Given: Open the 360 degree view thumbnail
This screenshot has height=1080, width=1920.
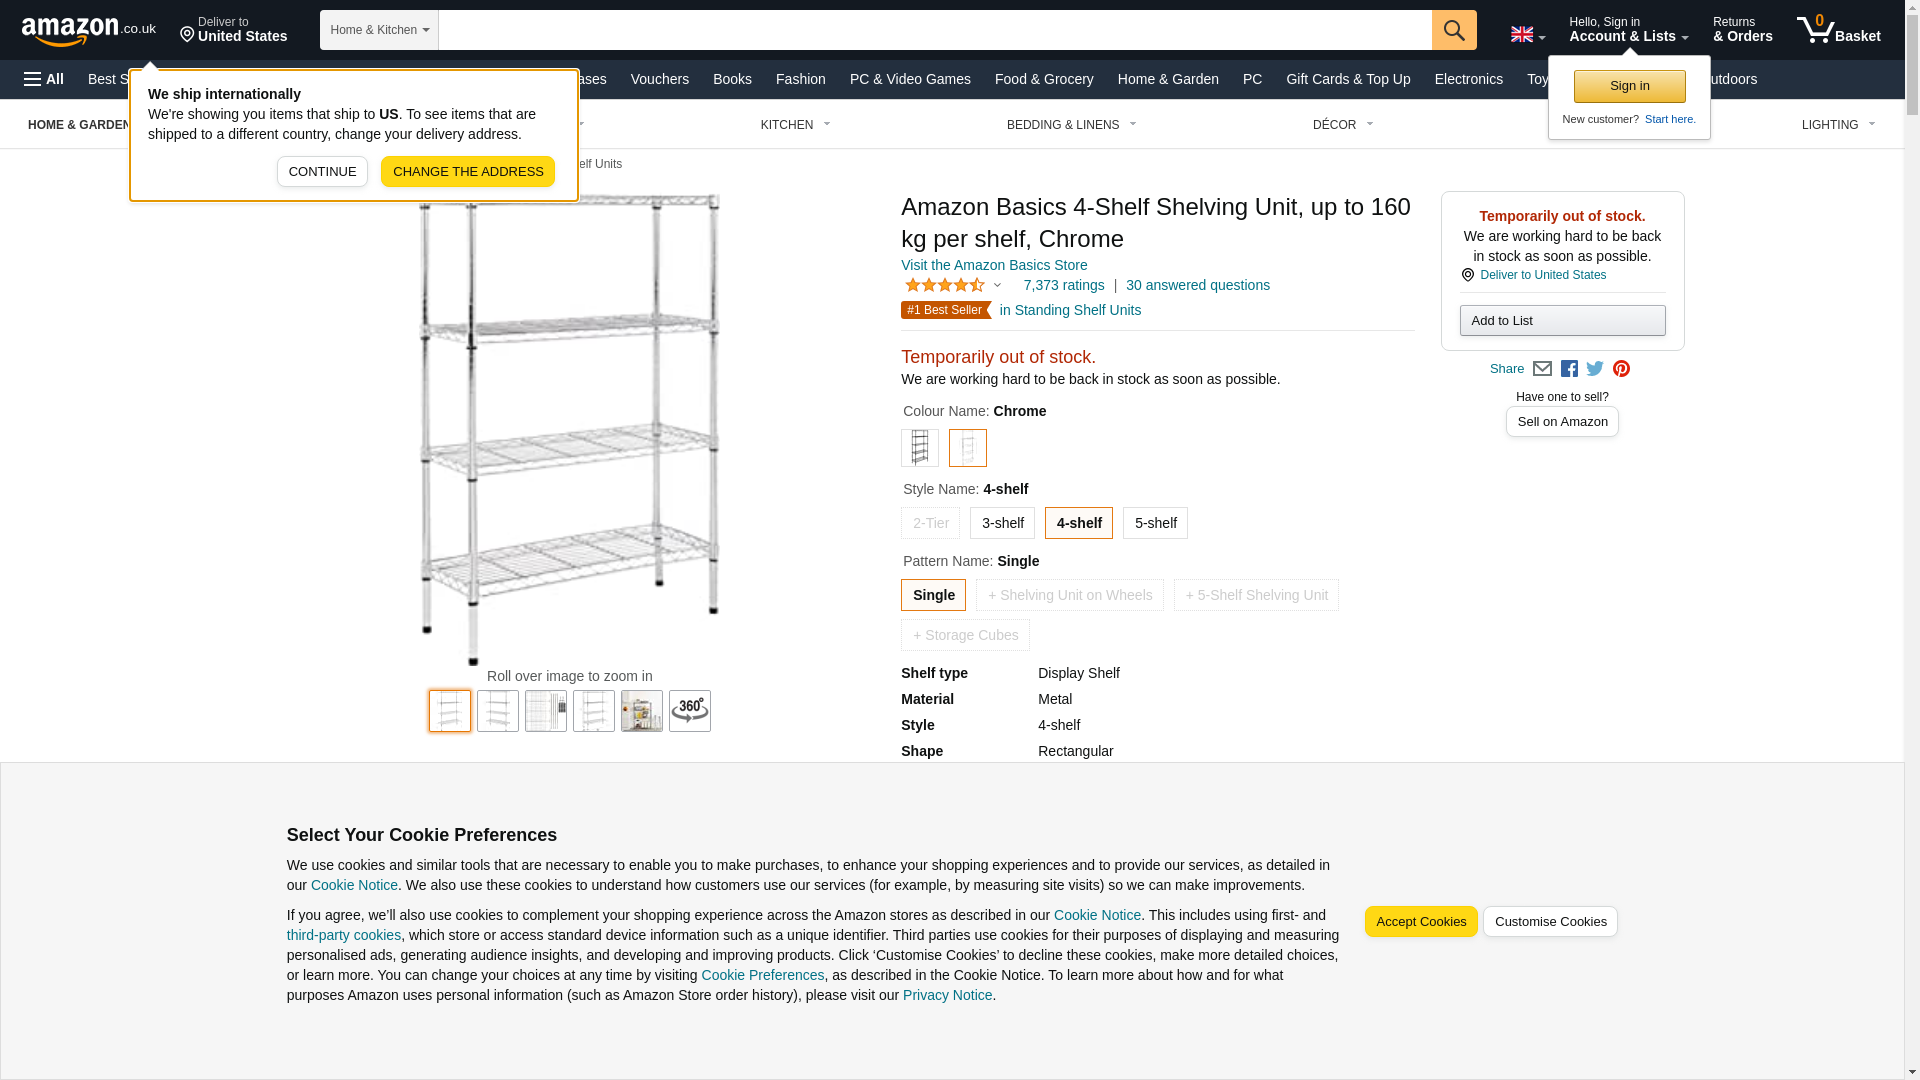Looking at the screenshot, I should [690, 711].
